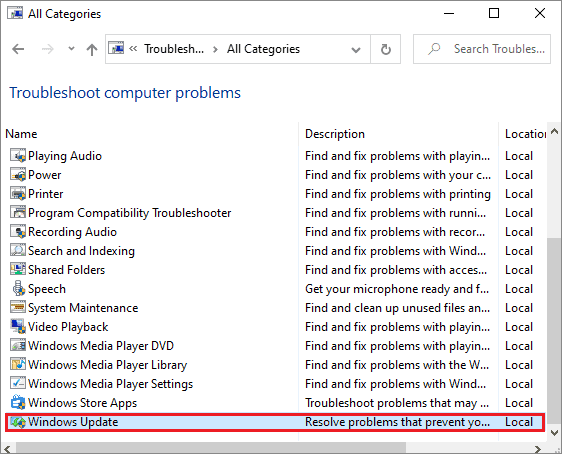Click 'Get your microphone ready and f...' description
The width and height of the screenshot is (562, 454).
(397, 289)
